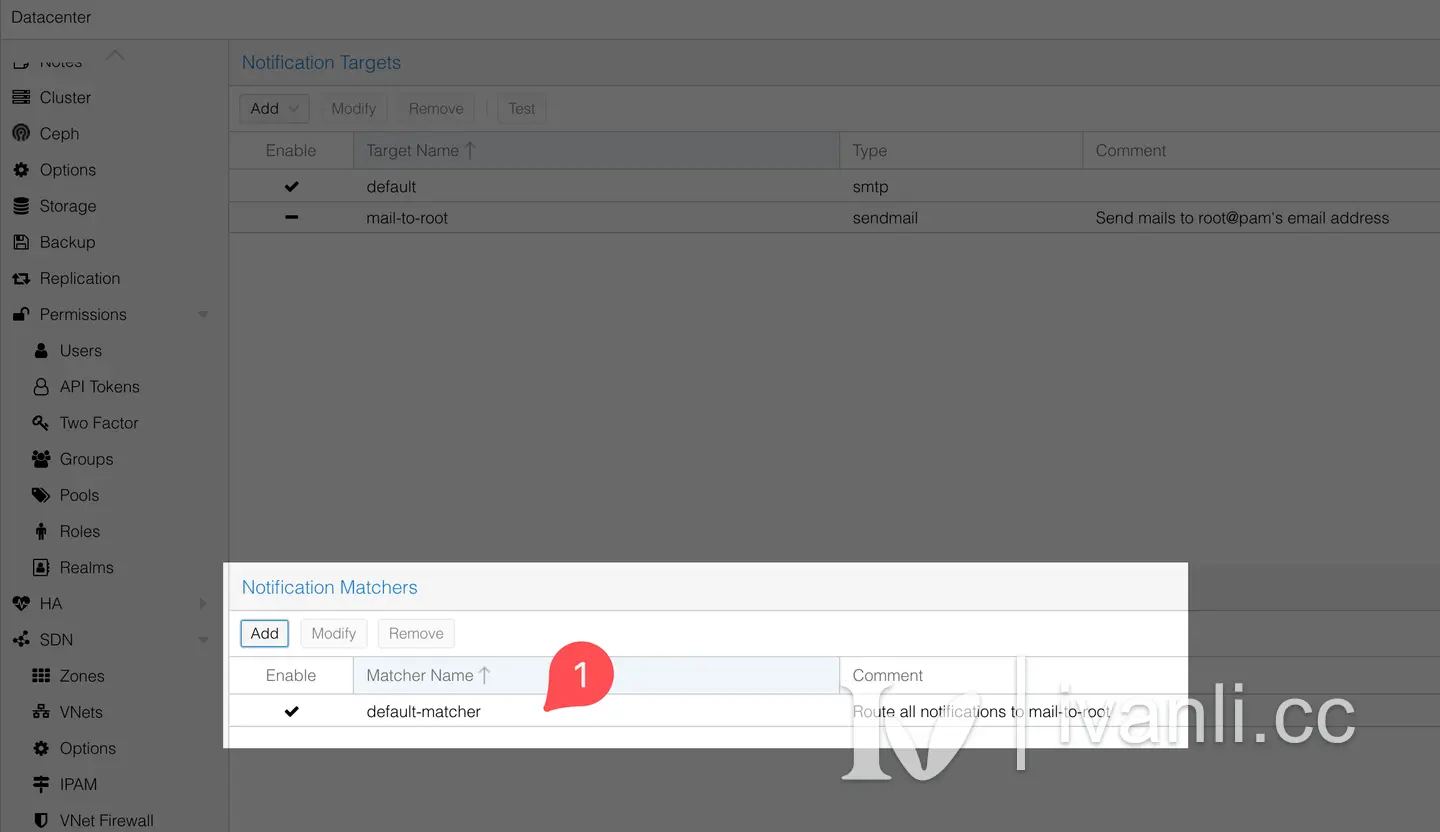The image size is (1440, 832).
Task: Select the default-matcher row name
Action: pyautogui.click(x=423, y=712)
